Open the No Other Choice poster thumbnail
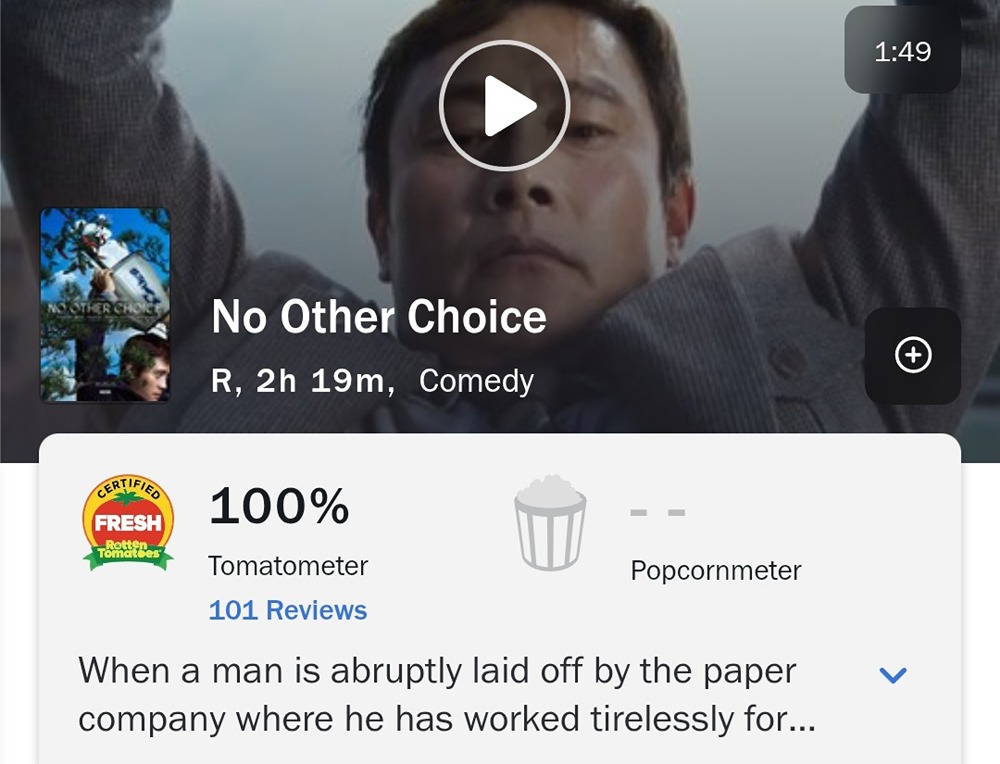 point(105,305)
